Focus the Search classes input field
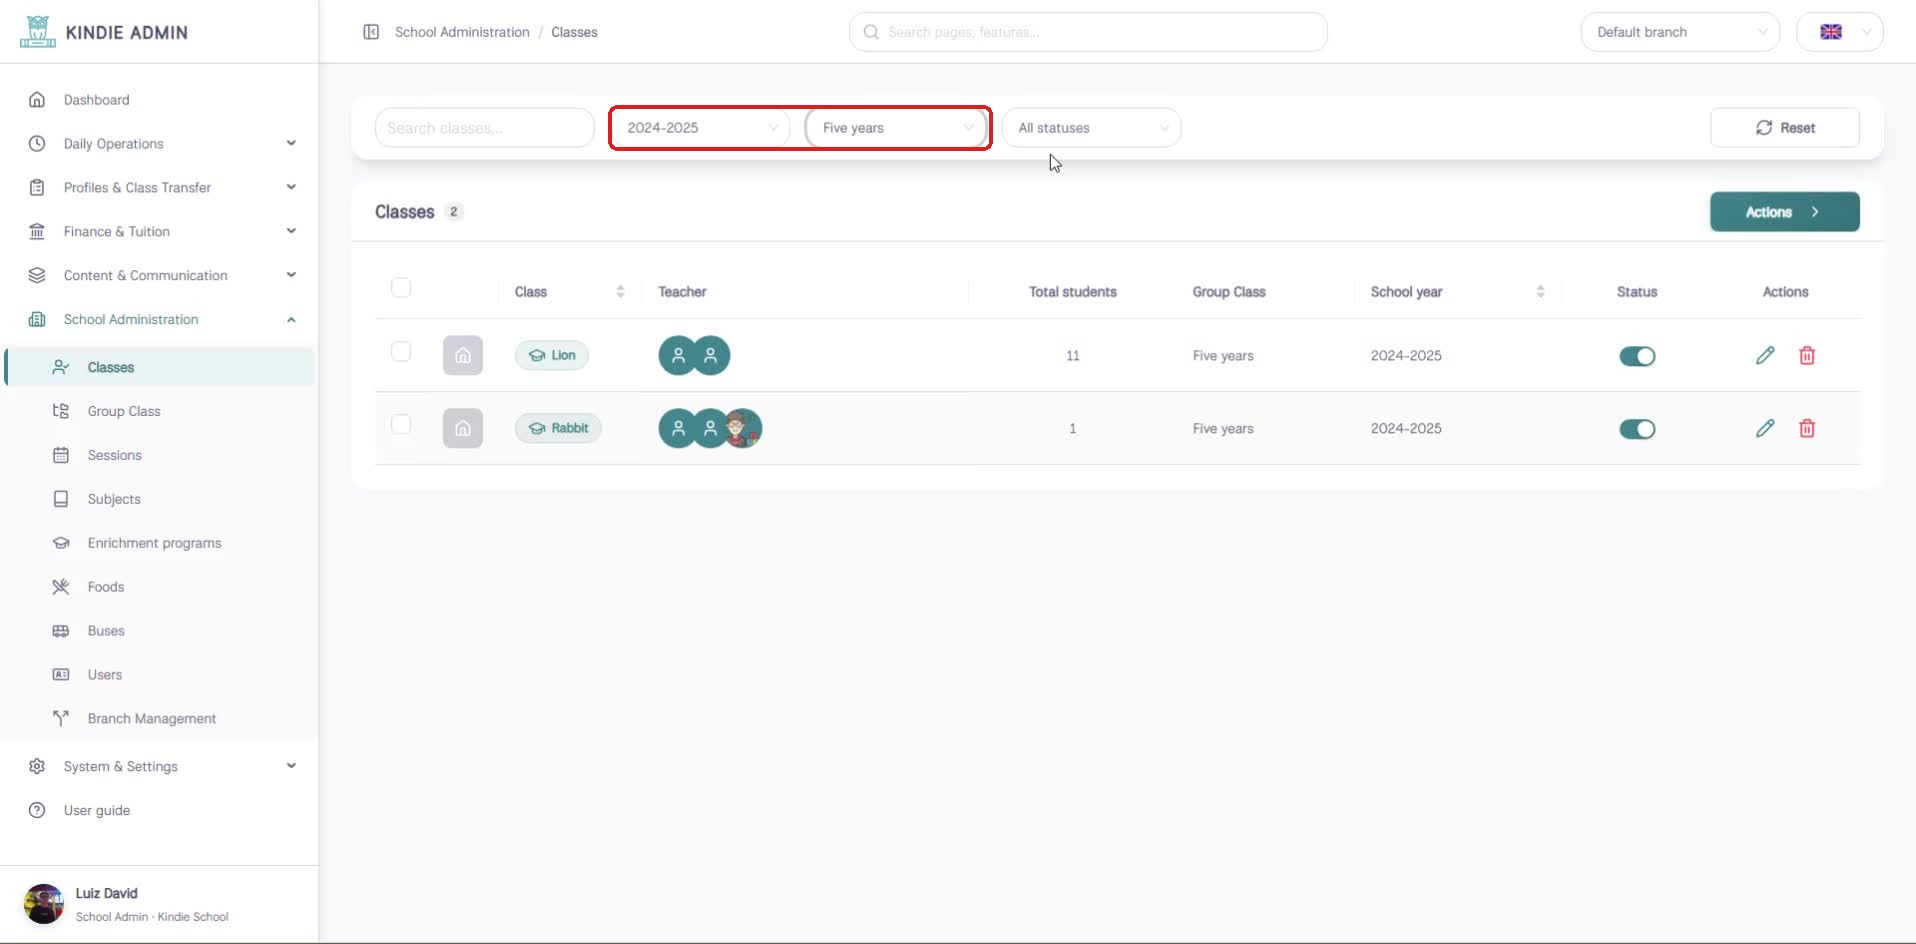The height and width of the screenshot is (944, 1916). [x=485, y=128]
